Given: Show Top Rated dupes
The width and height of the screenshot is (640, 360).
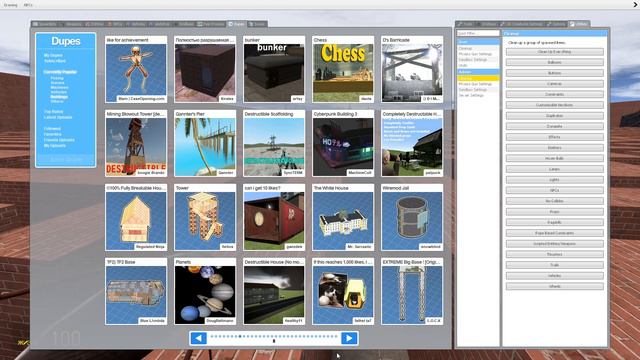Looking at the screenshot, I should pos(53,111).
